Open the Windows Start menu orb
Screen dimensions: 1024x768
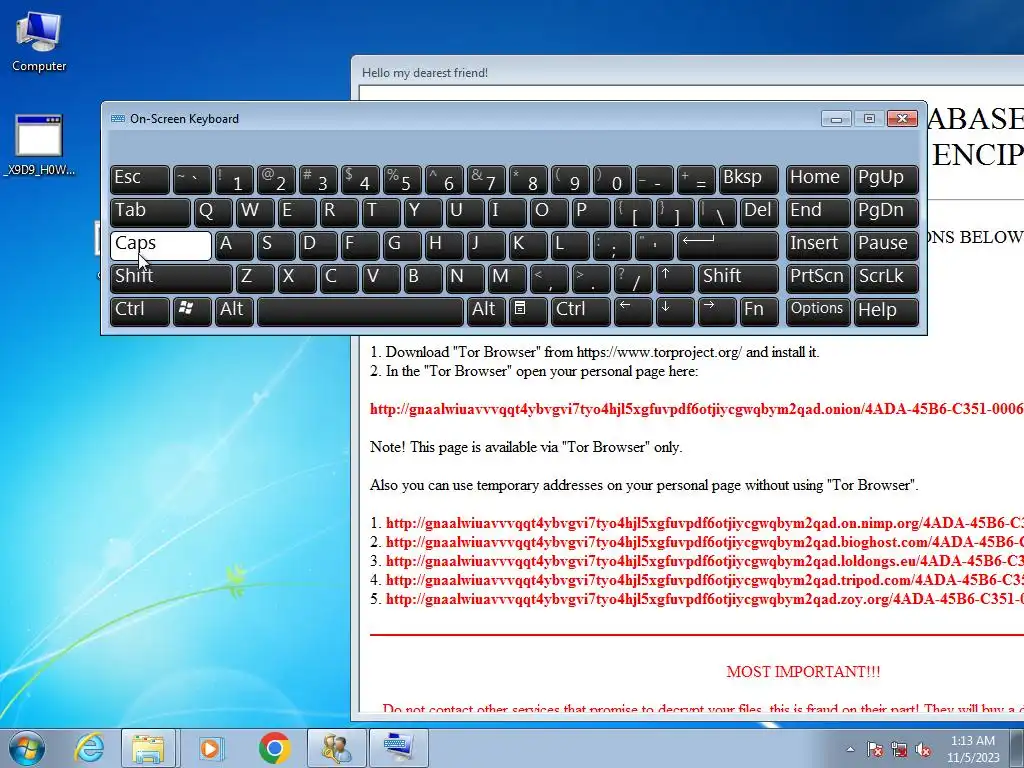pos(27,748)
